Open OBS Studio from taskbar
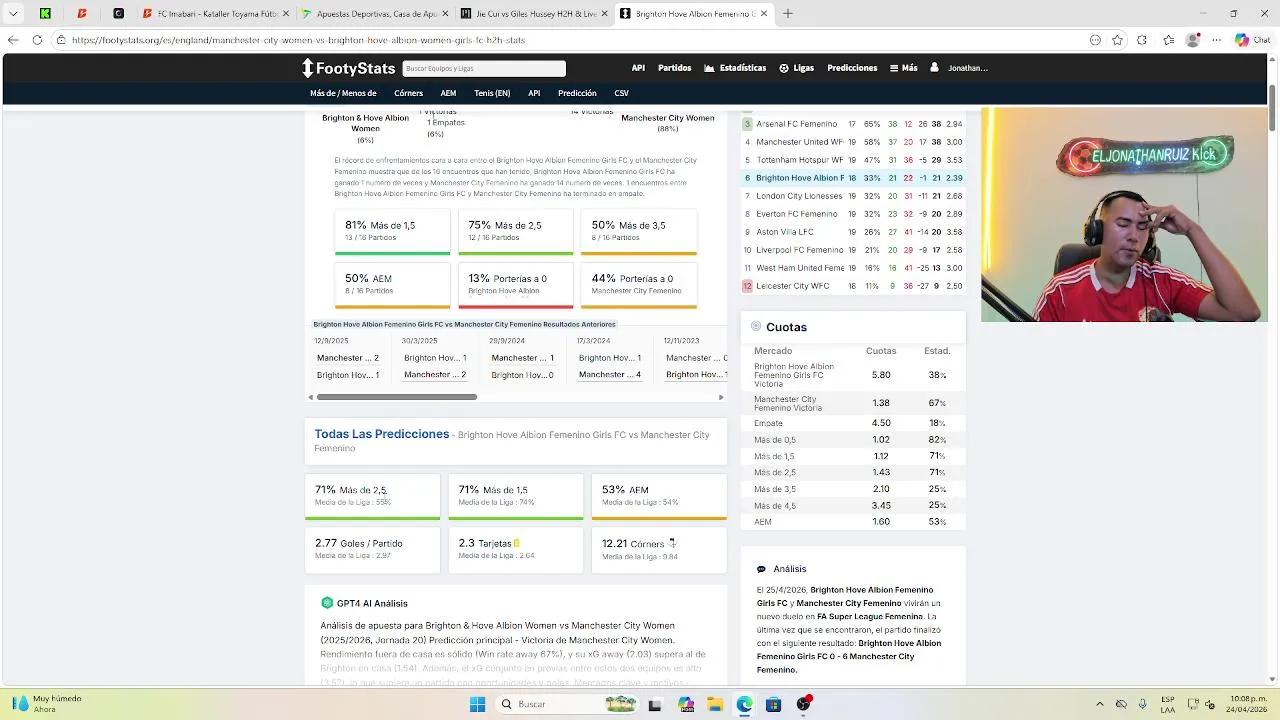 tap(803, 704)
